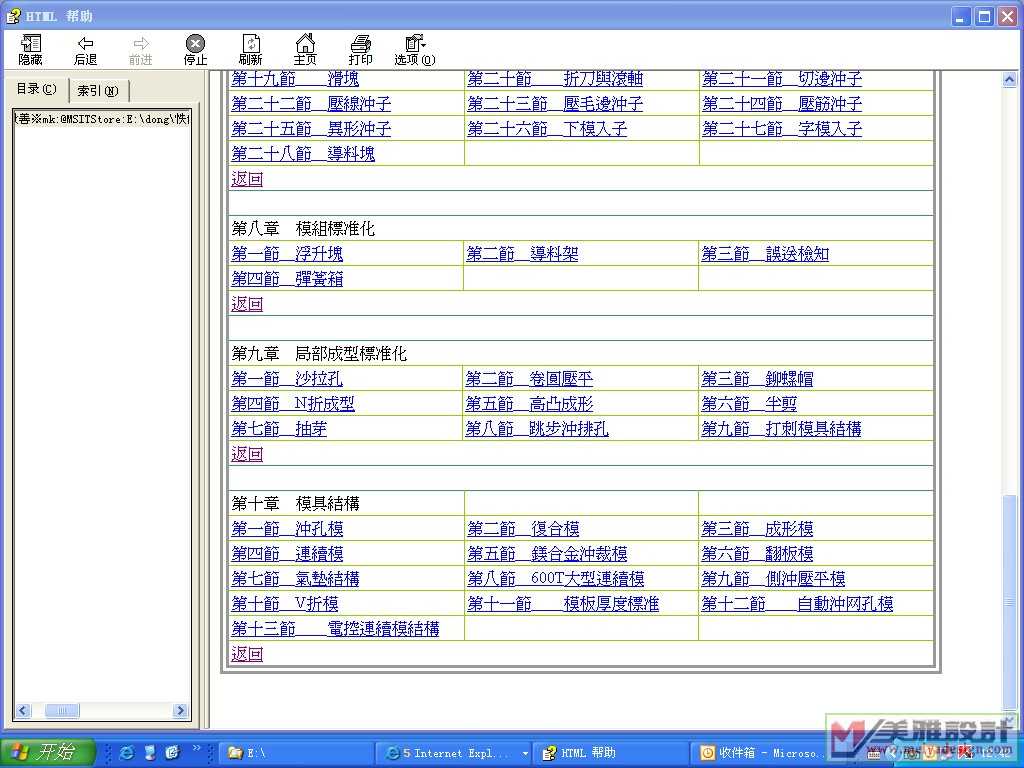The image size is (1024, 768).
Task: Open link 第二十一節 切邊沖子
Action: 782,79
